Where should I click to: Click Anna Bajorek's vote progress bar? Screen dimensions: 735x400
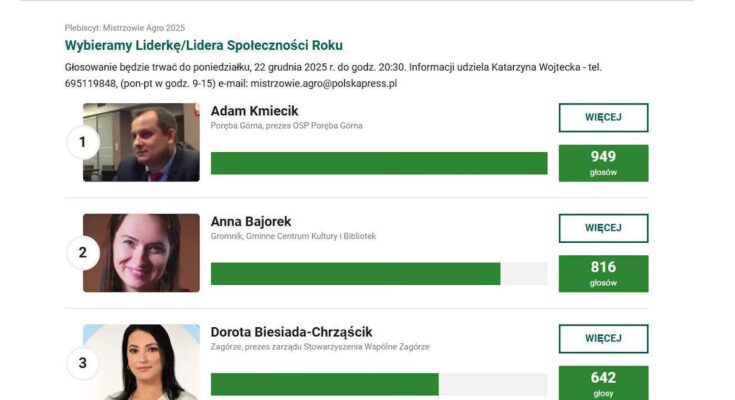coord(379,274)
